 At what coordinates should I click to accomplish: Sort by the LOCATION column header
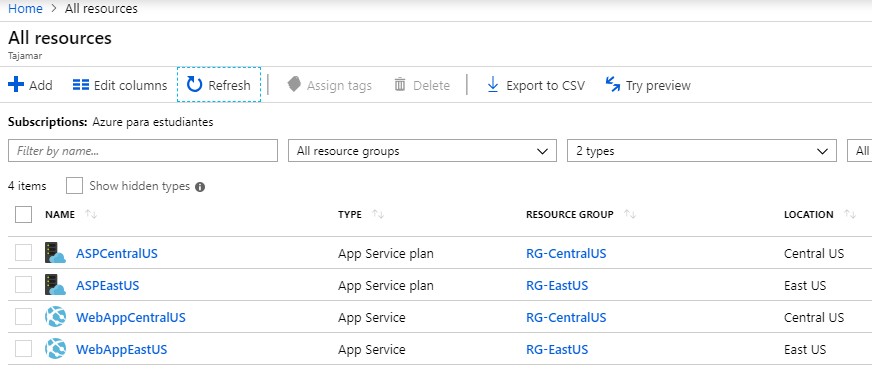(x=809, y=214)
